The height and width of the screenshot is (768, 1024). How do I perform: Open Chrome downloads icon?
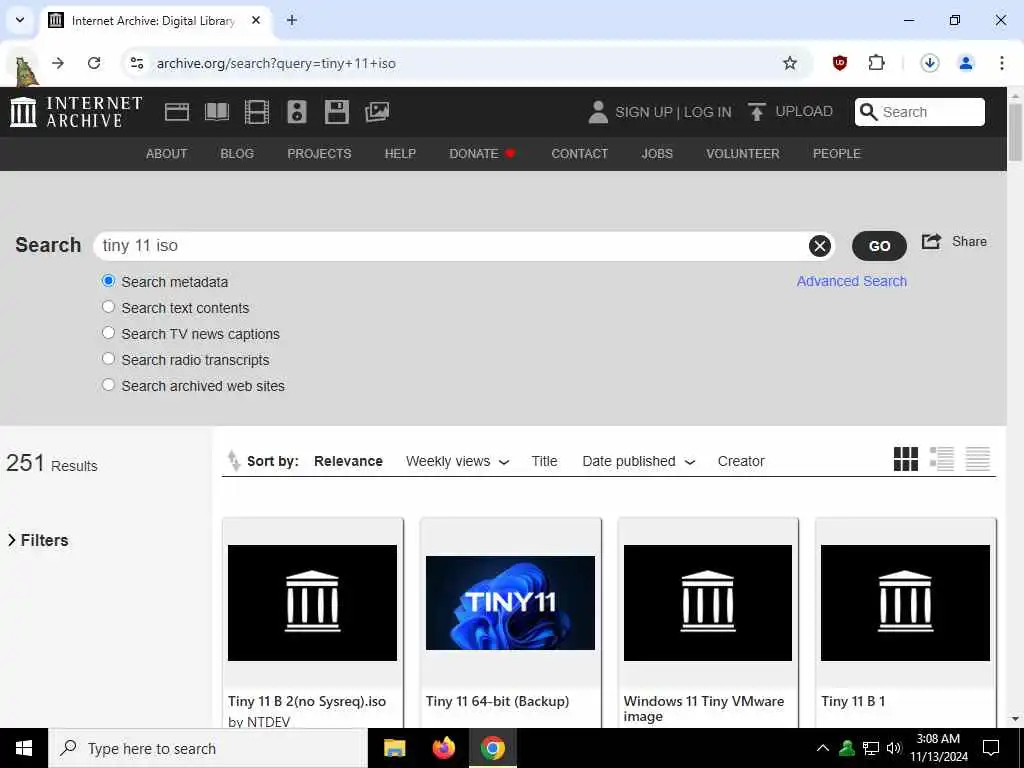[929, 63]
